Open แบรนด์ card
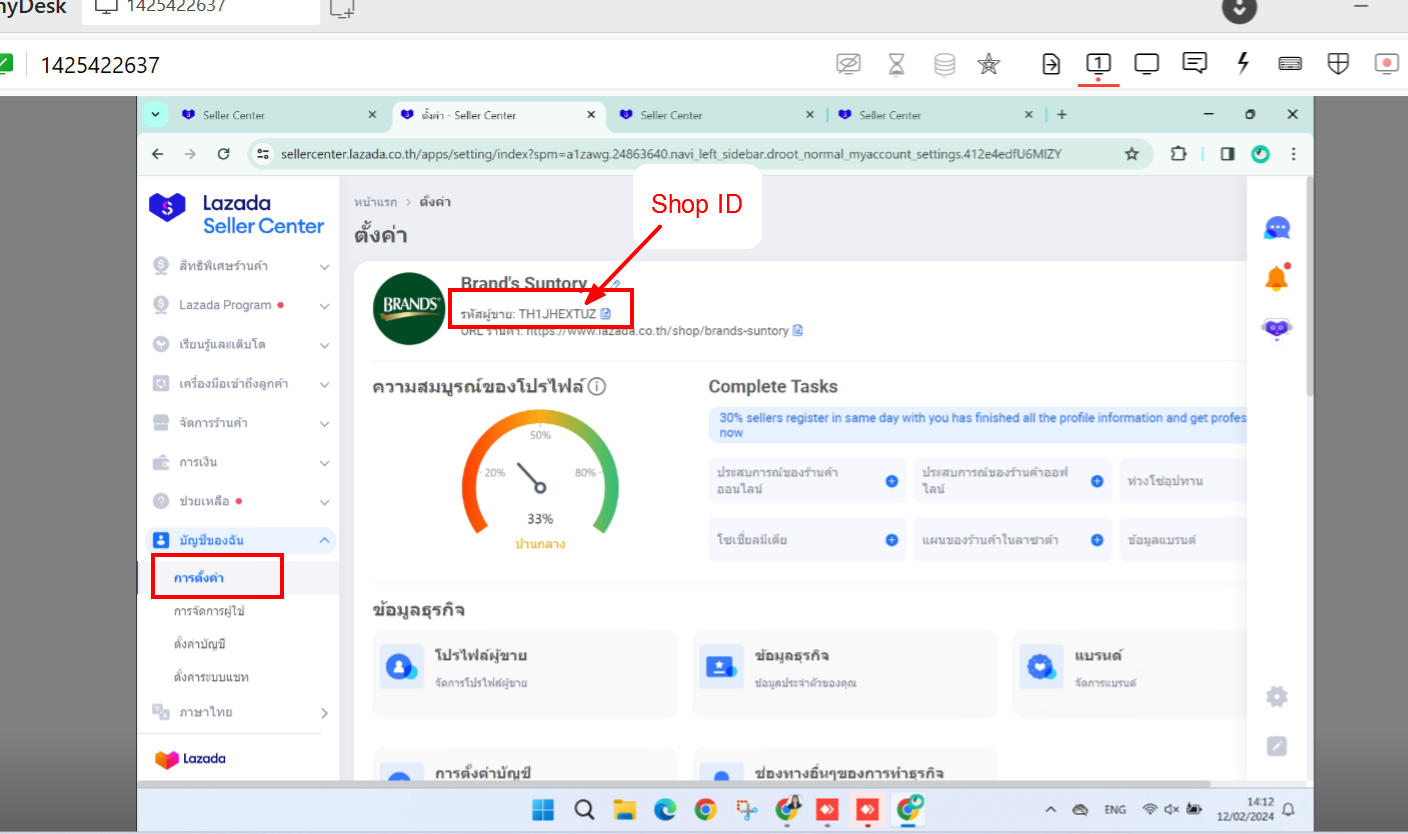Image resolution: width=1408 pixels, height=834 pixels. point(1129,673)
